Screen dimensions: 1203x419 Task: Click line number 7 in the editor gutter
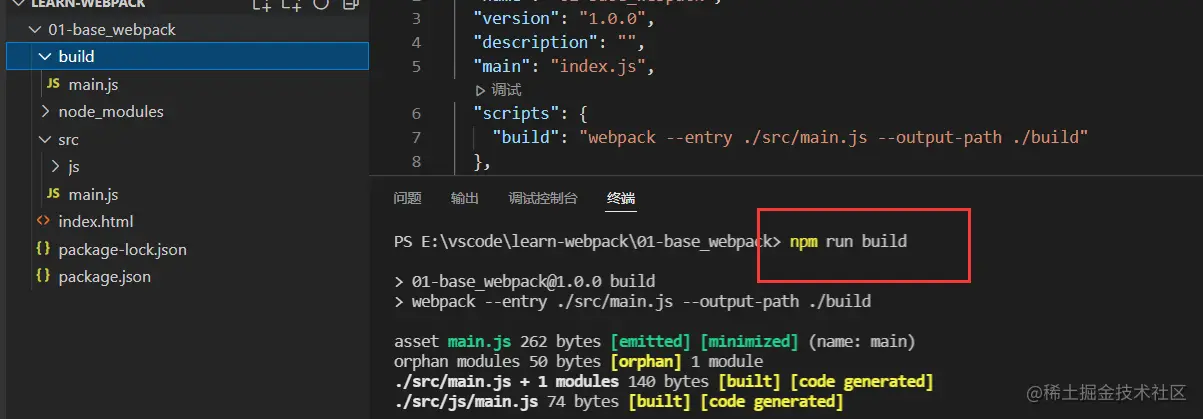click(416, 137)
